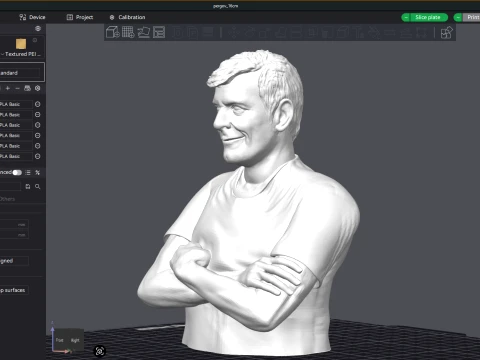This screenshot has width=480, height=360.
Task: Select the Scale tool in the toolbar
Action: pyautogui.click(x=264, y=32)
